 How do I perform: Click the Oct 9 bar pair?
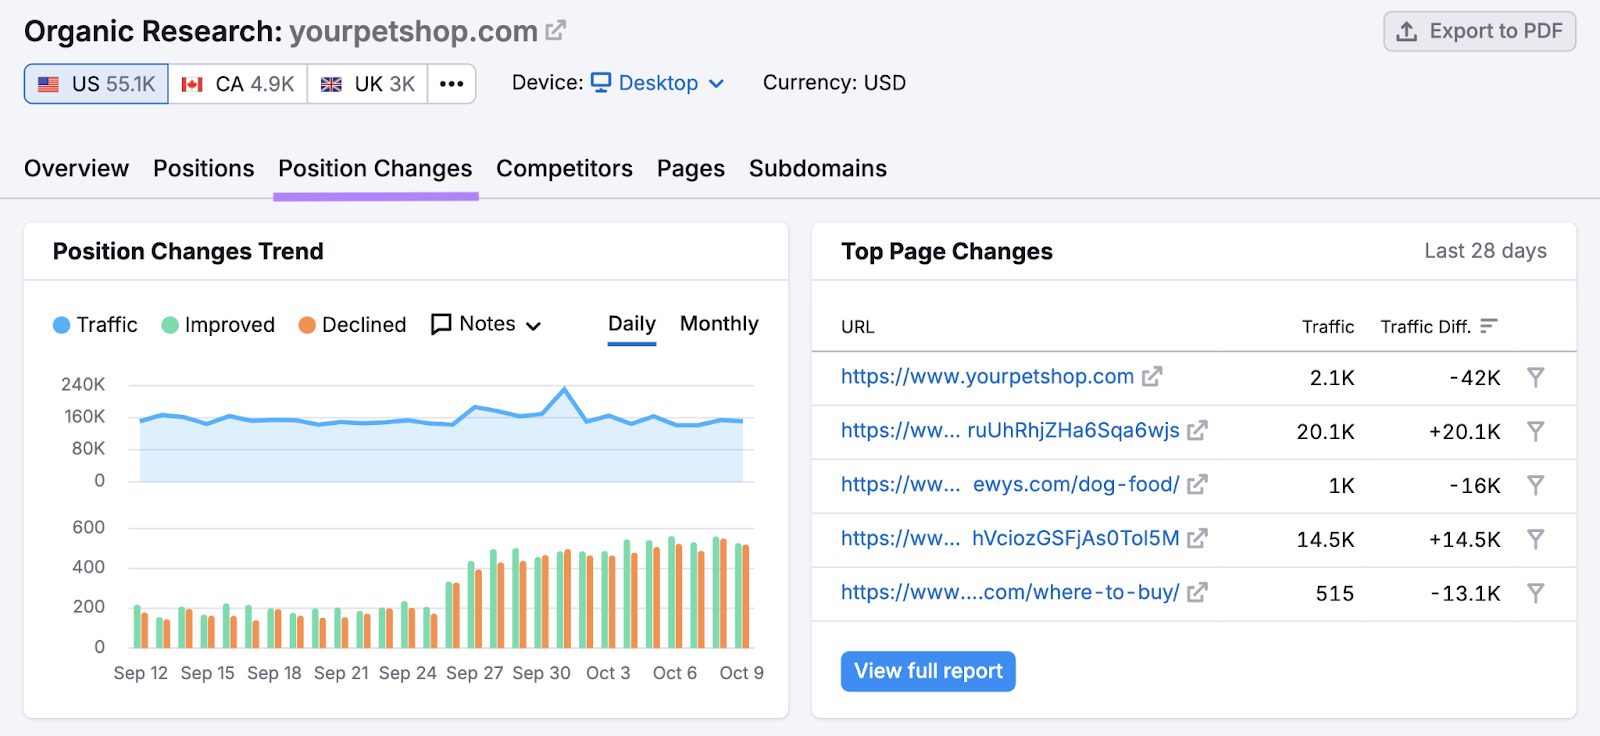click(742, 596)
